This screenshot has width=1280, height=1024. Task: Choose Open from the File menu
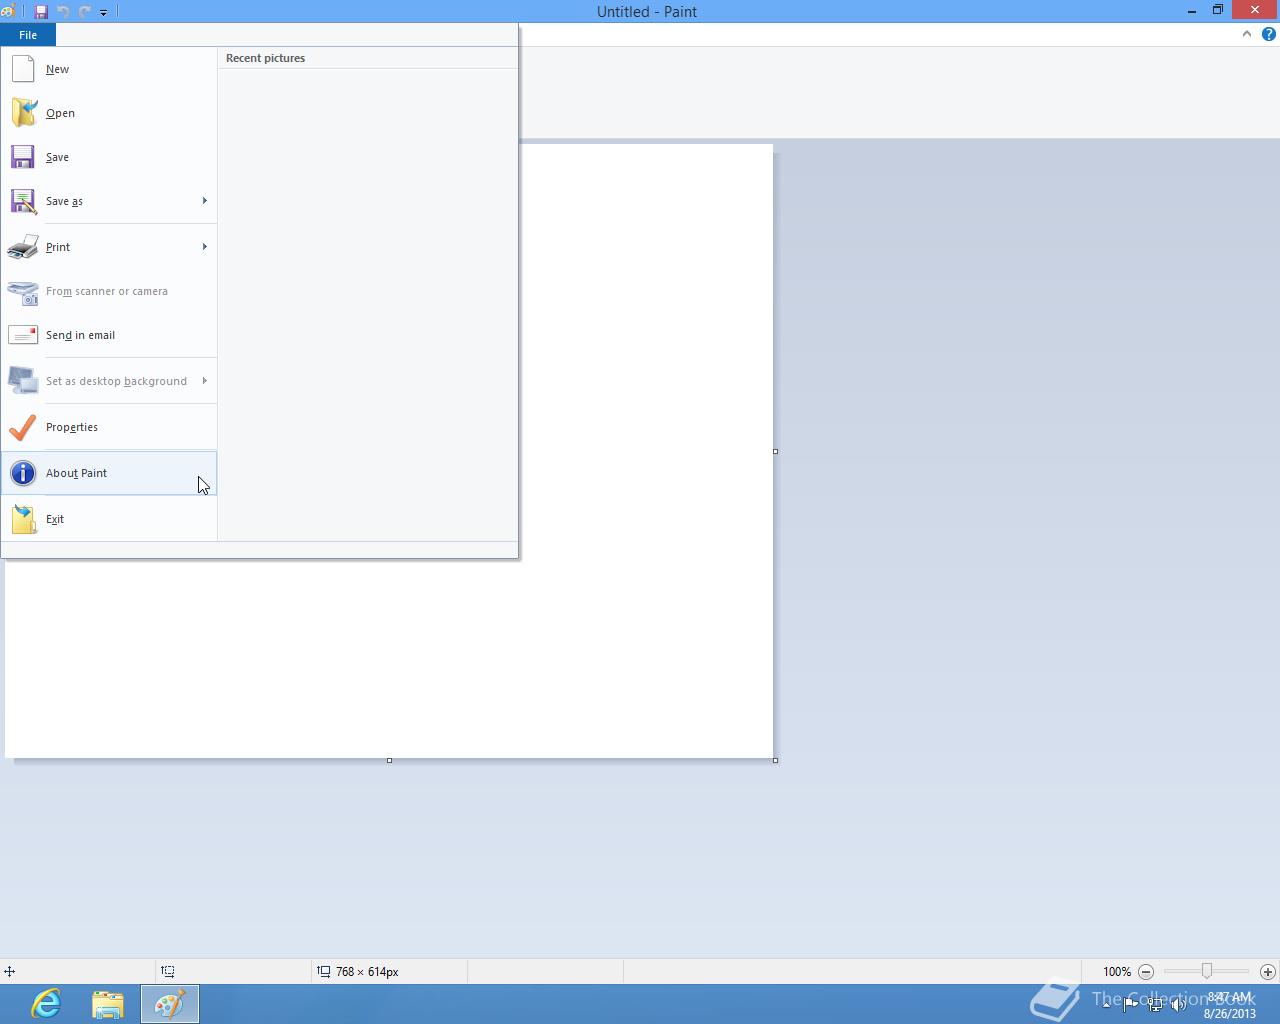pyautogui.click(x=109, y=113)
